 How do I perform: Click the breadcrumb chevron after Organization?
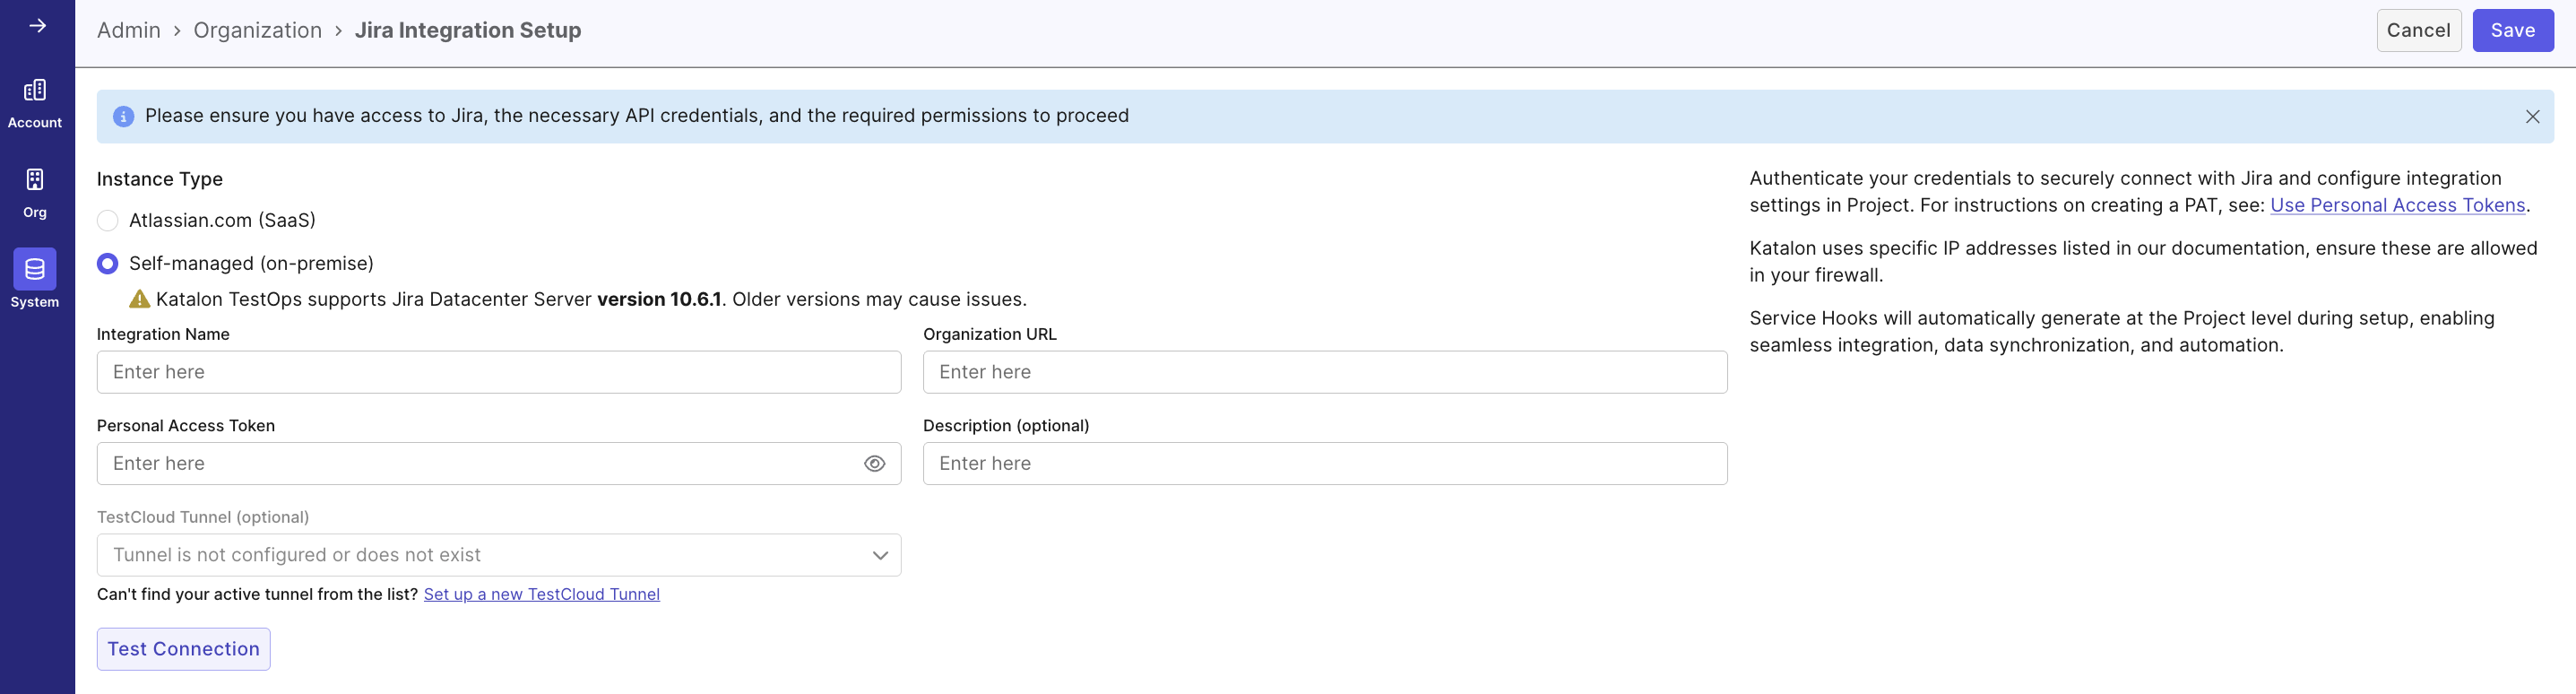click(338, 31)
